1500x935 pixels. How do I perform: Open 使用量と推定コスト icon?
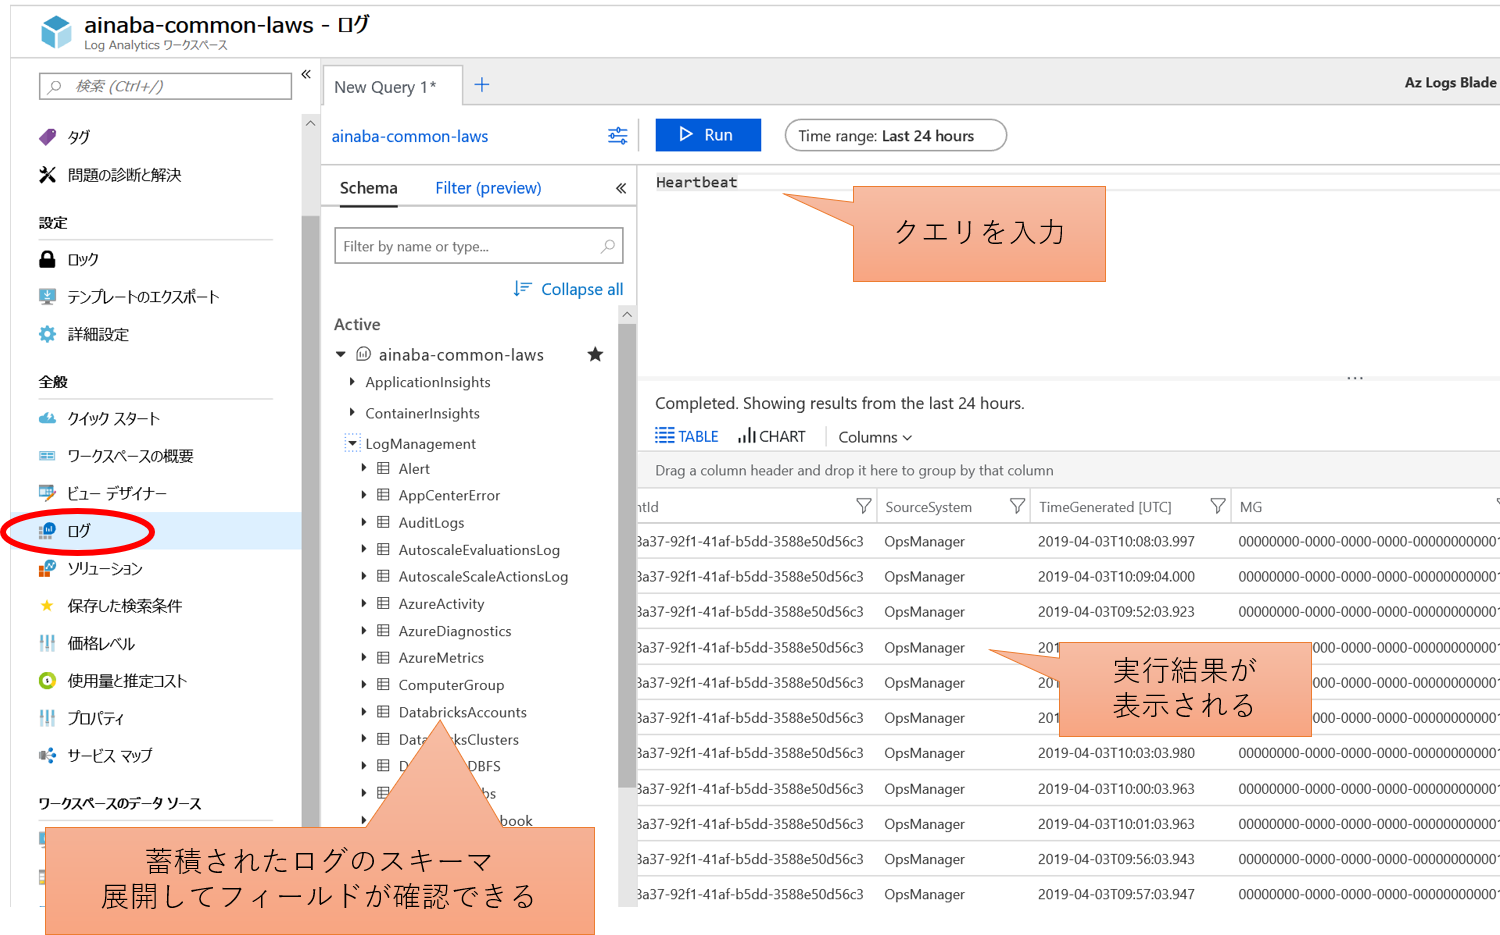47,681
